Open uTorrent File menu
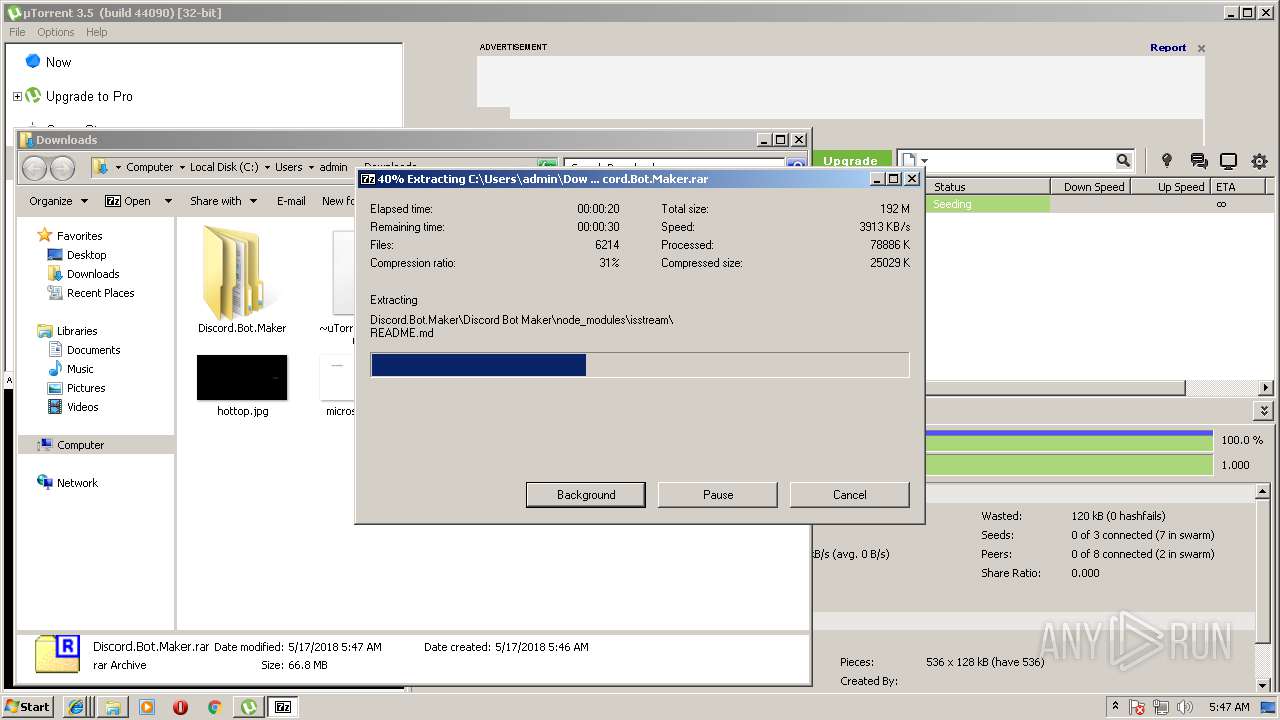 [x=17, y=32]
